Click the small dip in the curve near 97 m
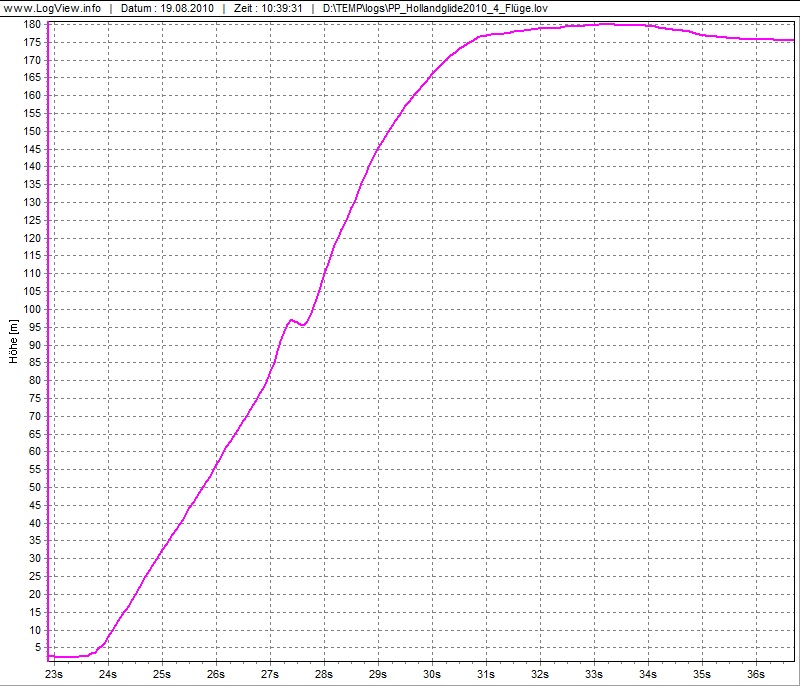This screenshot has width=800, height=686. pos(302,325)
